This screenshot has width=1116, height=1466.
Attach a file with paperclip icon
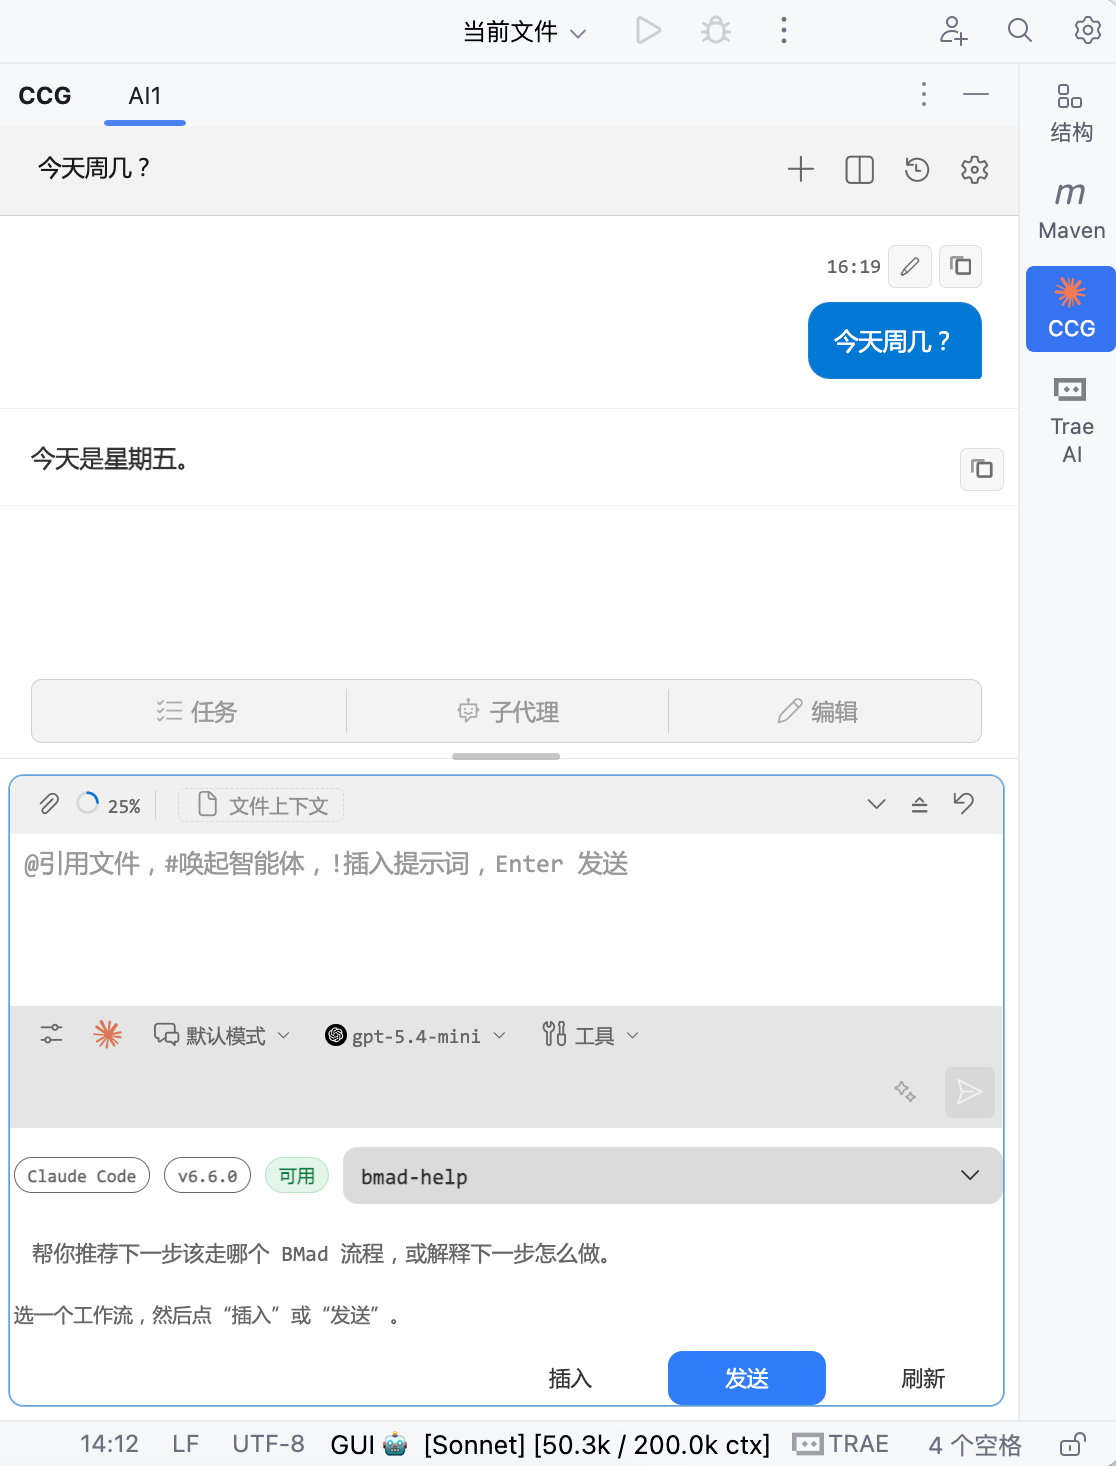(49, 804)
